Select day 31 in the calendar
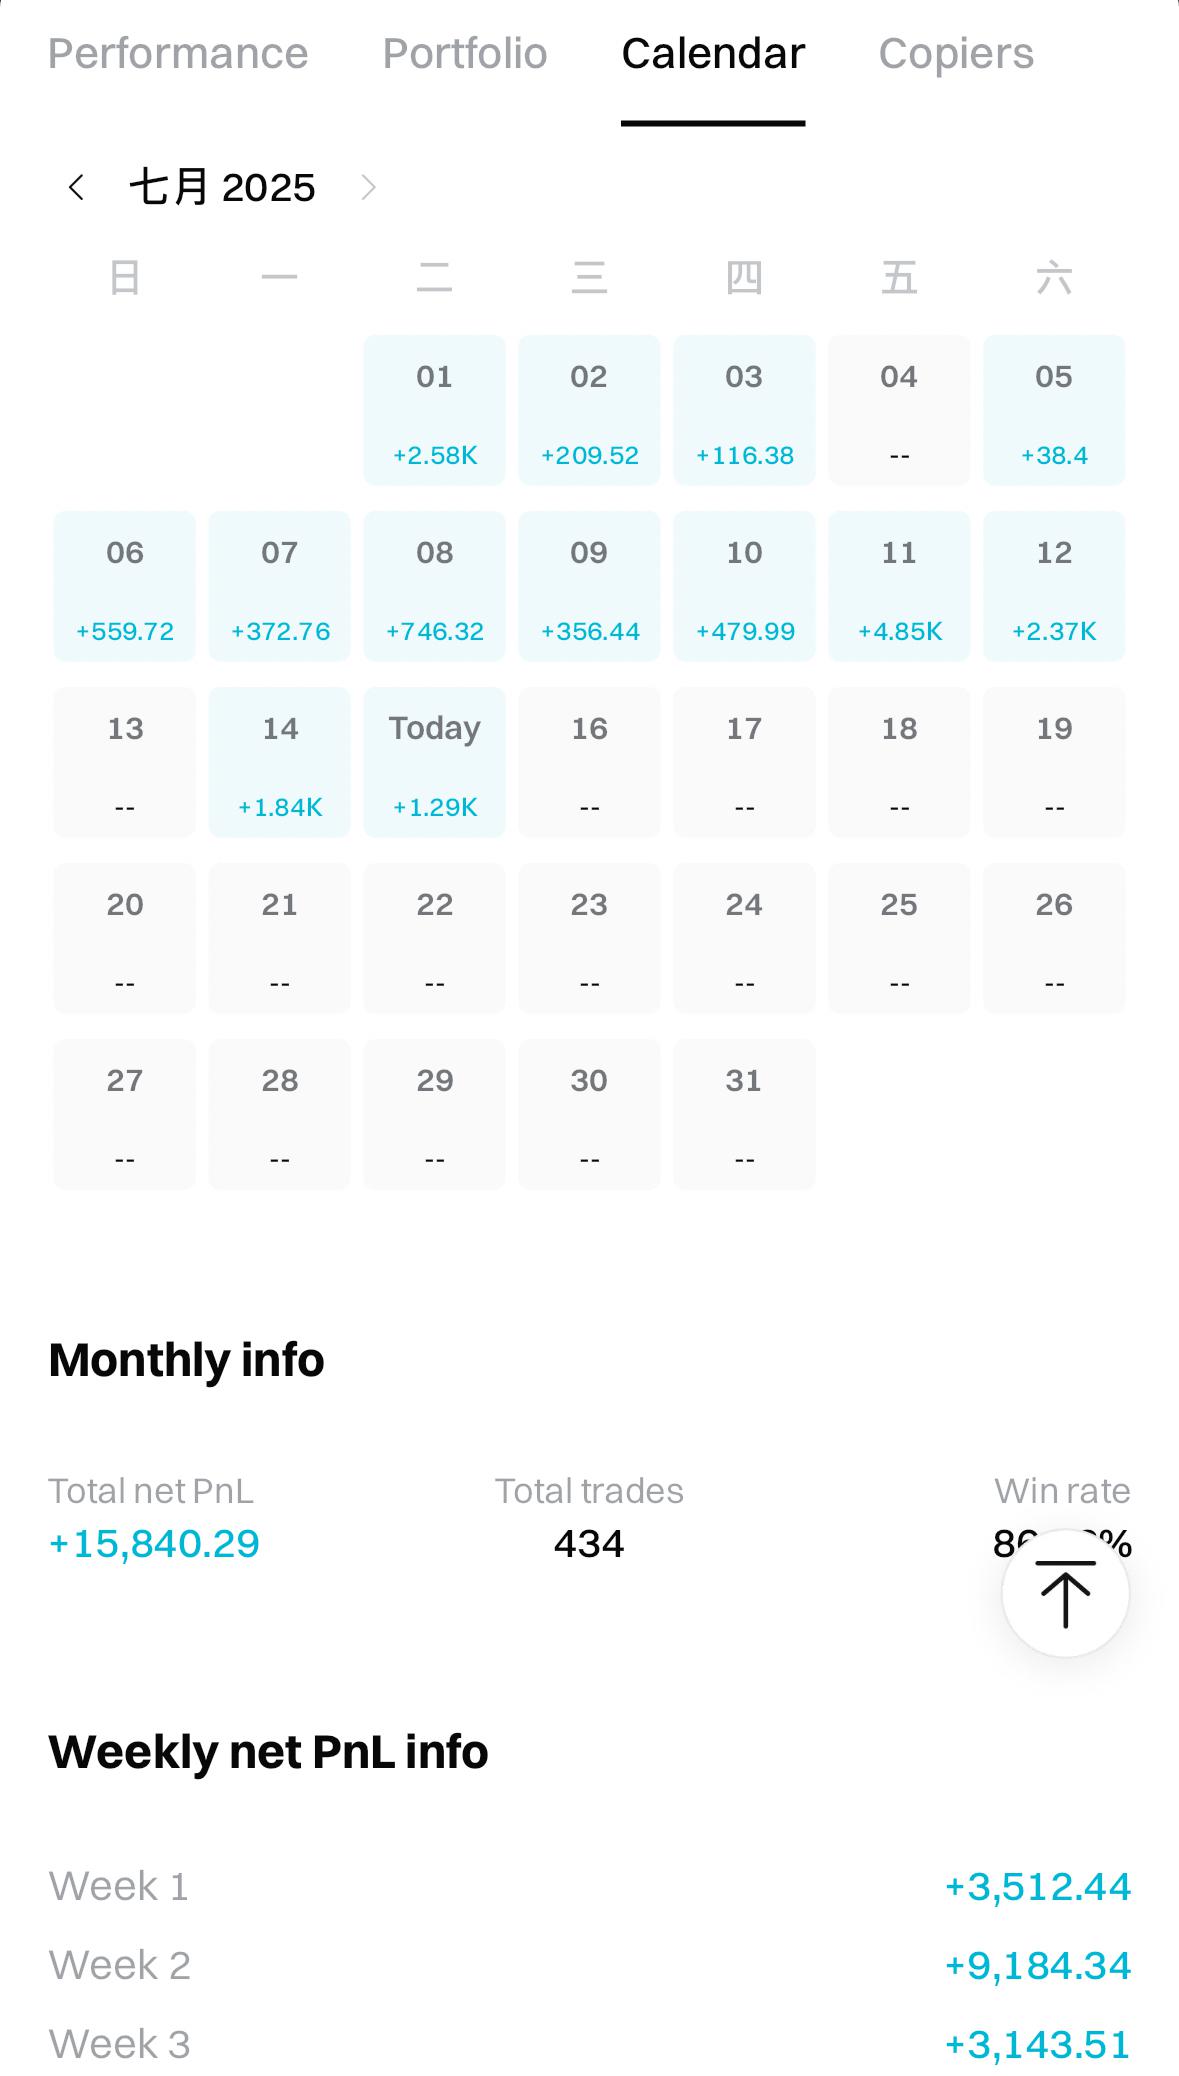 click(x=744, y=1114)
